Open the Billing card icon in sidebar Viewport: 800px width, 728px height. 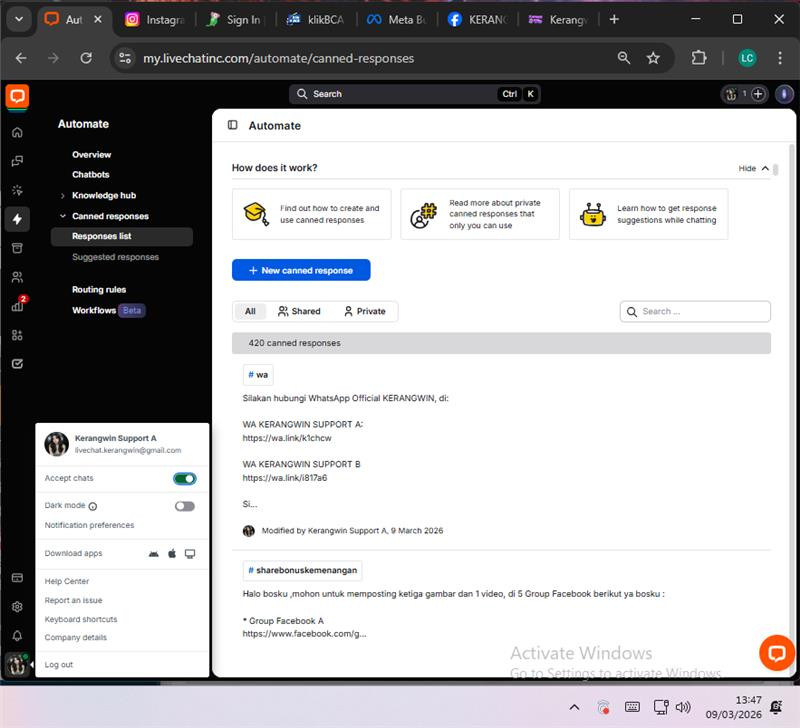point(17,578)
